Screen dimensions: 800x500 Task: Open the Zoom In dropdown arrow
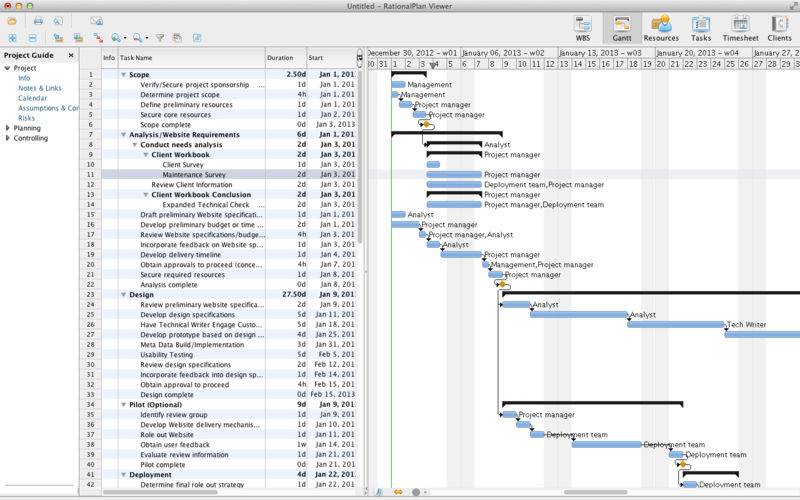[x=125, y=38]
